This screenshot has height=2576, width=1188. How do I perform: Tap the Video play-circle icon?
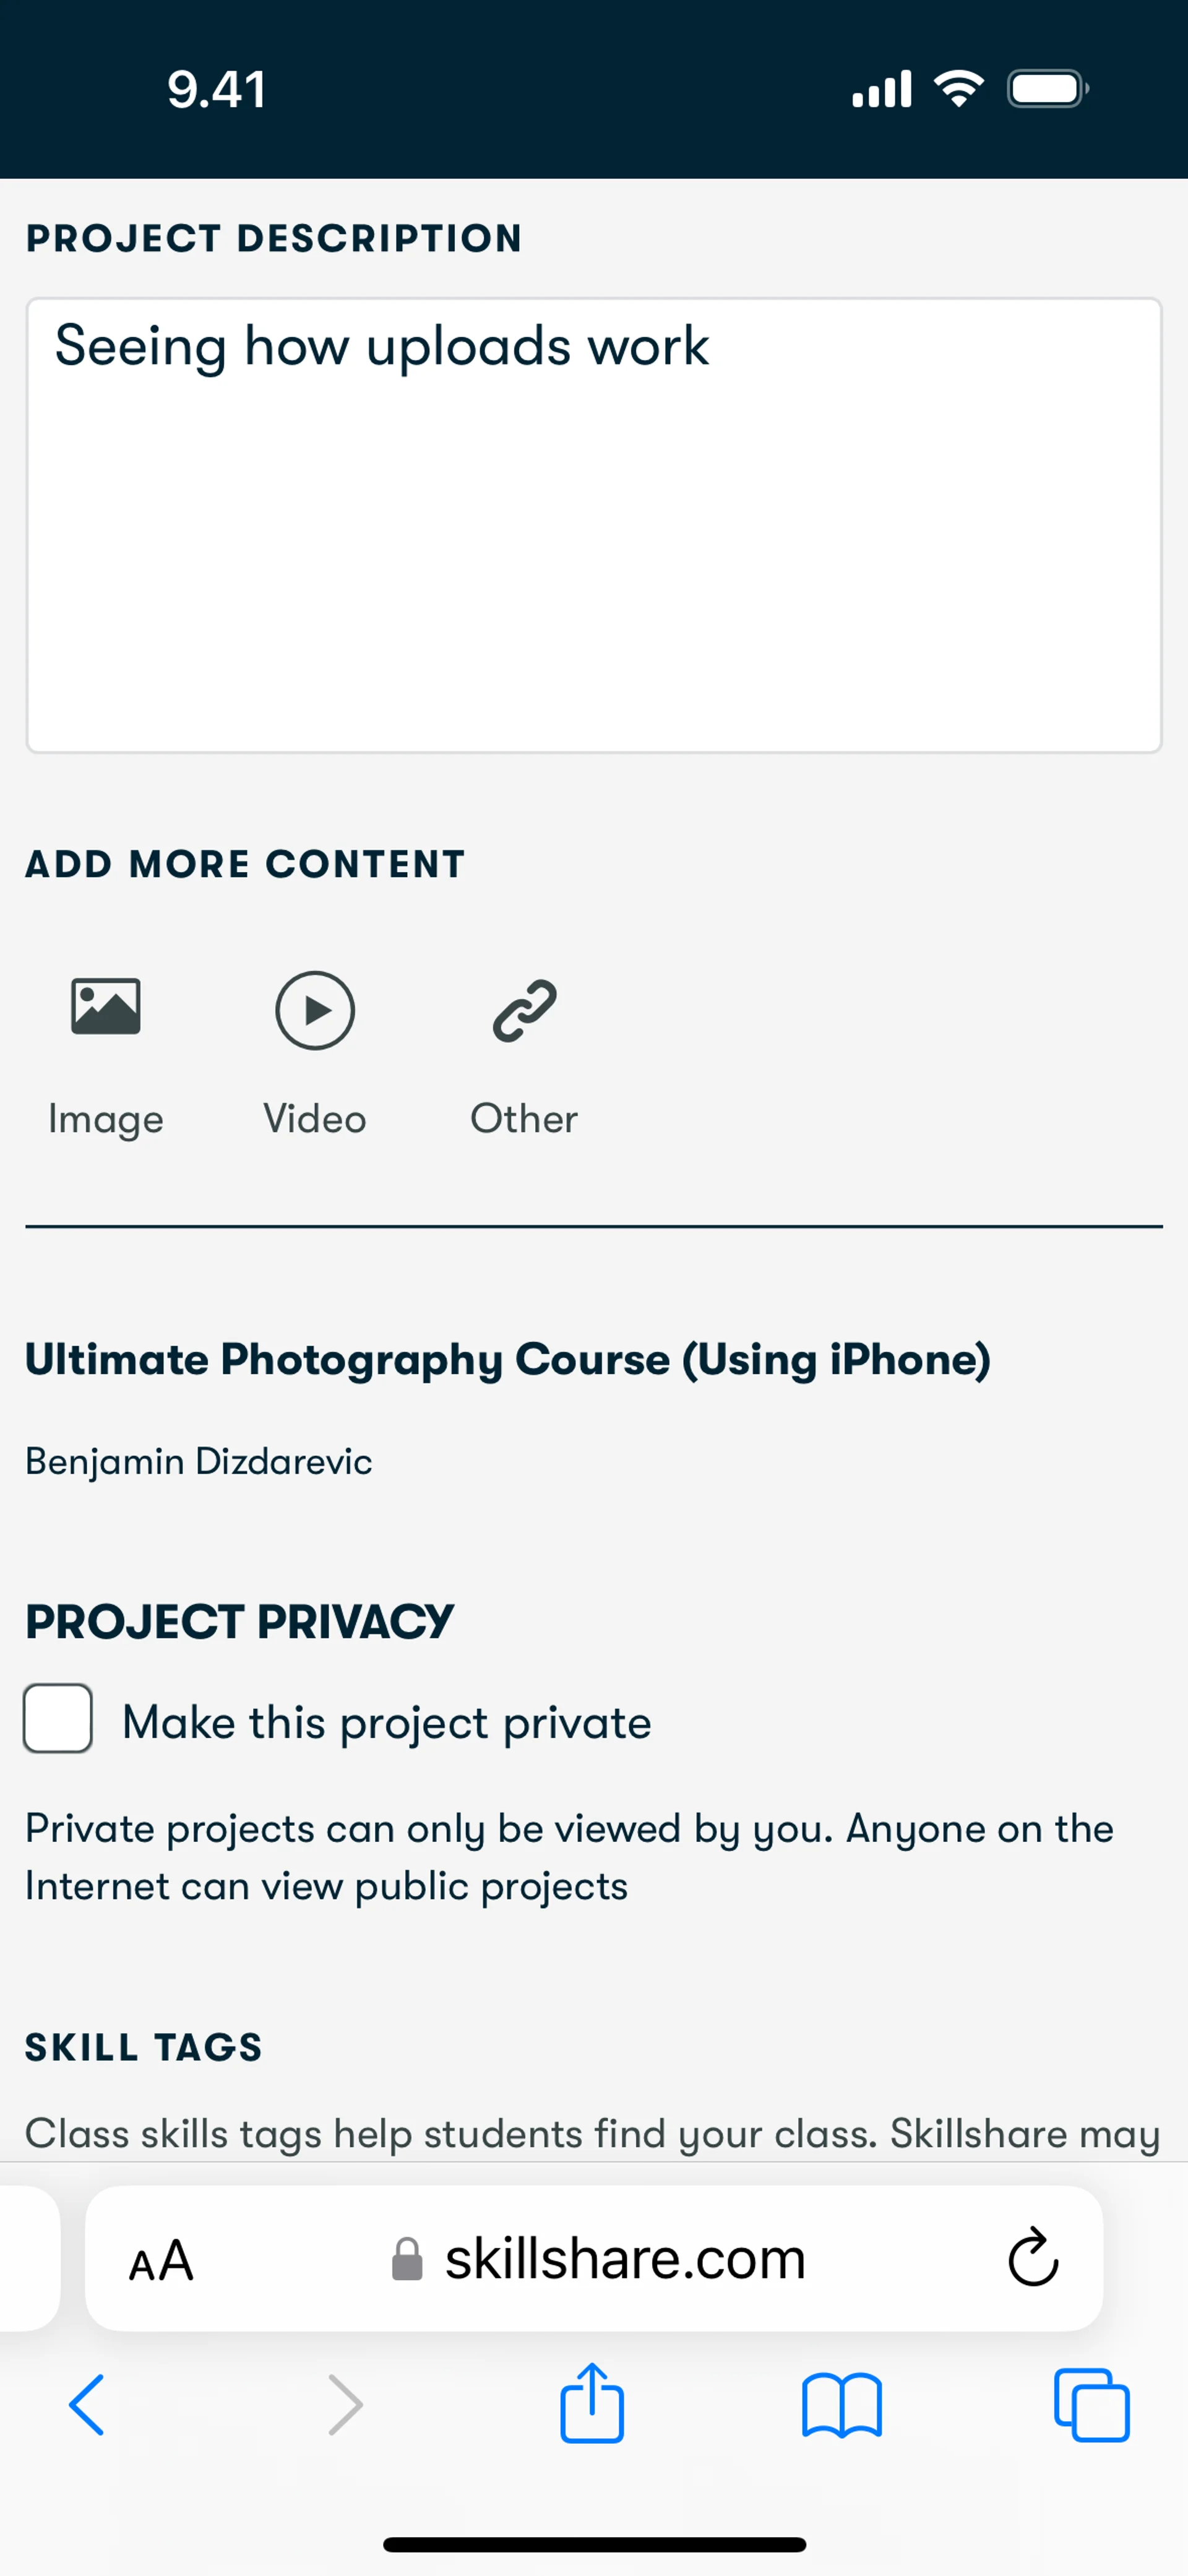click(x=314, y=1010)
